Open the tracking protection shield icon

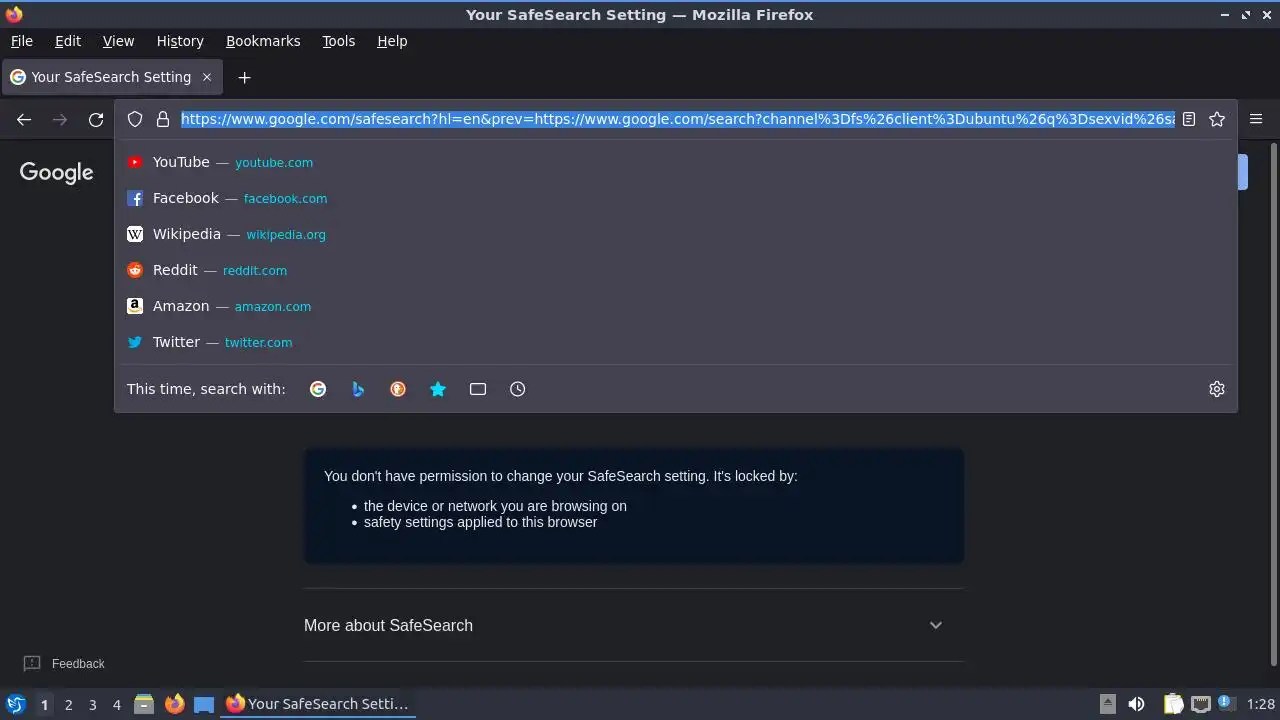click(135, 119)
